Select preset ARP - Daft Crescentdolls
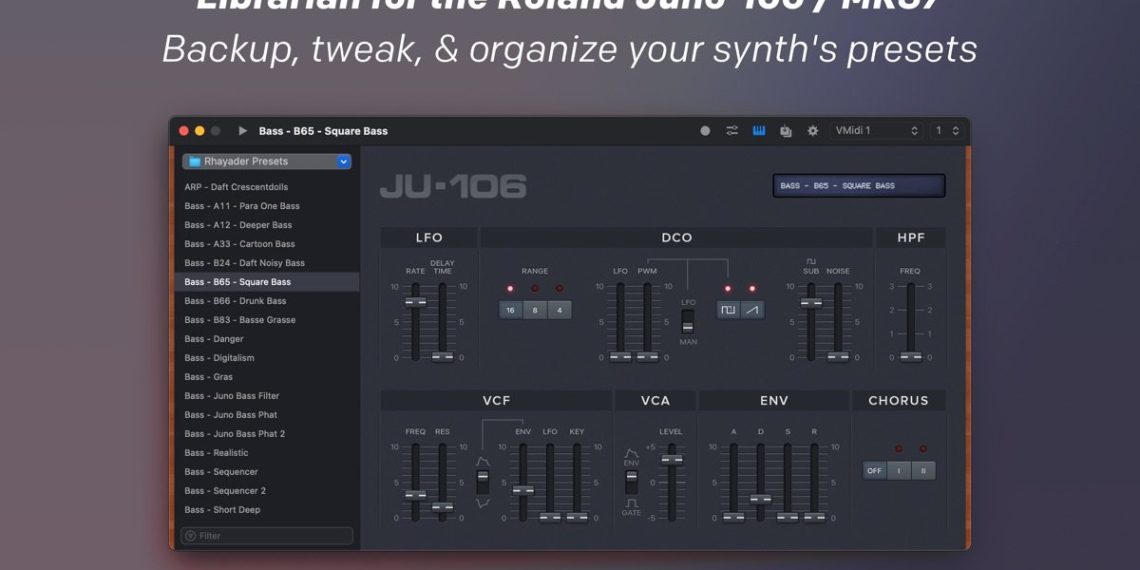1140x570 pixels. pyautogui.click(x=236, y=187)
